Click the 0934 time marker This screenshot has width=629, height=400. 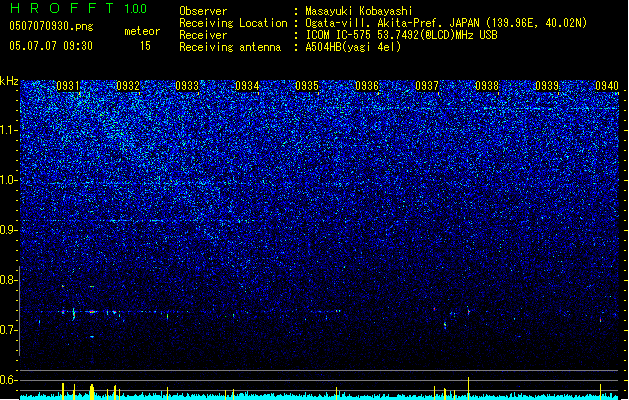click(247, 86)
